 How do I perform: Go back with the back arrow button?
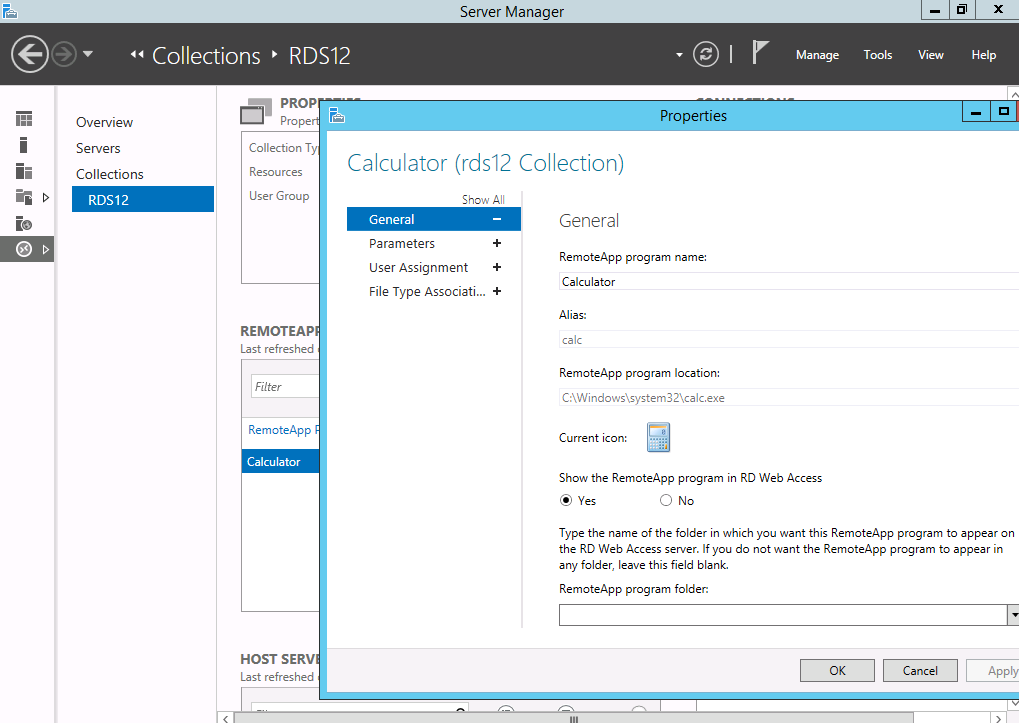coord(30,54)
